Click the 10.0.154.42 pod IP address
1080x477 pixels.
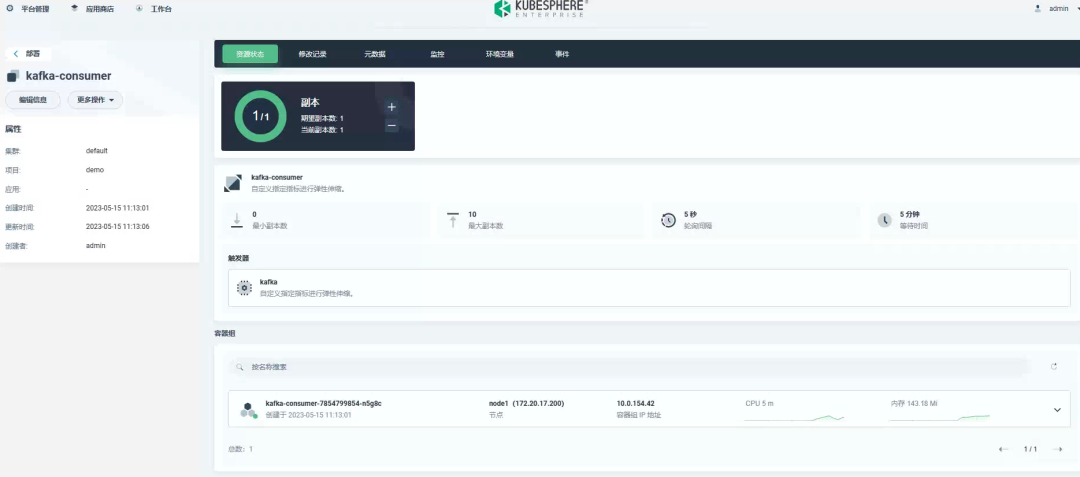[635, 403]
